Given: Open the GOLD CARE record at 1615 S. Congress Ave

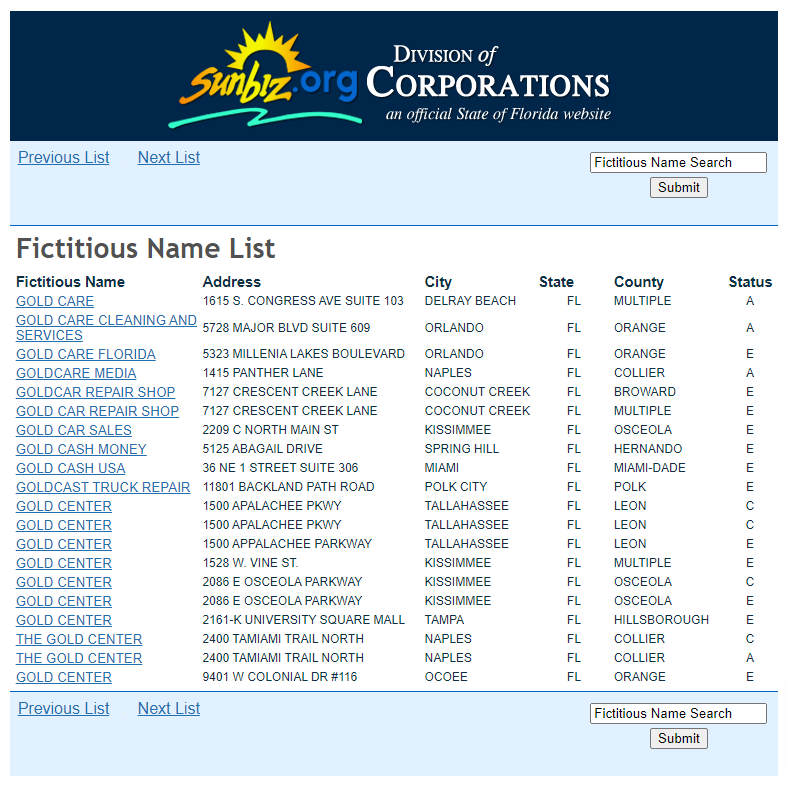Looking at the screenshot, I should [x=55, y=301].
